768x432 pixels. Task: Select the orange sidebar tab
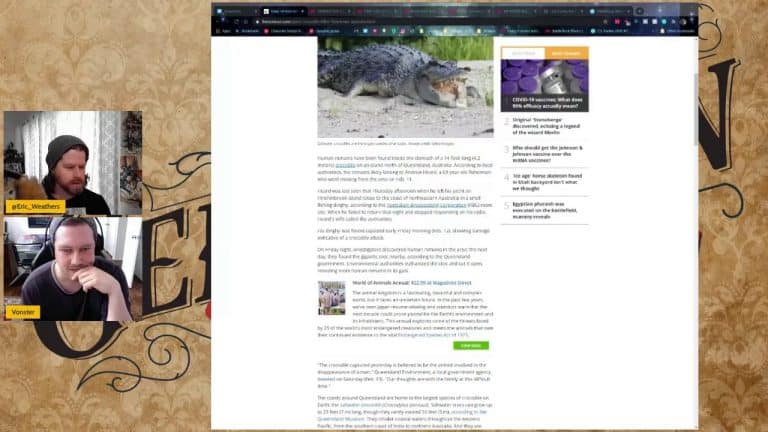[x=565, y=53]
